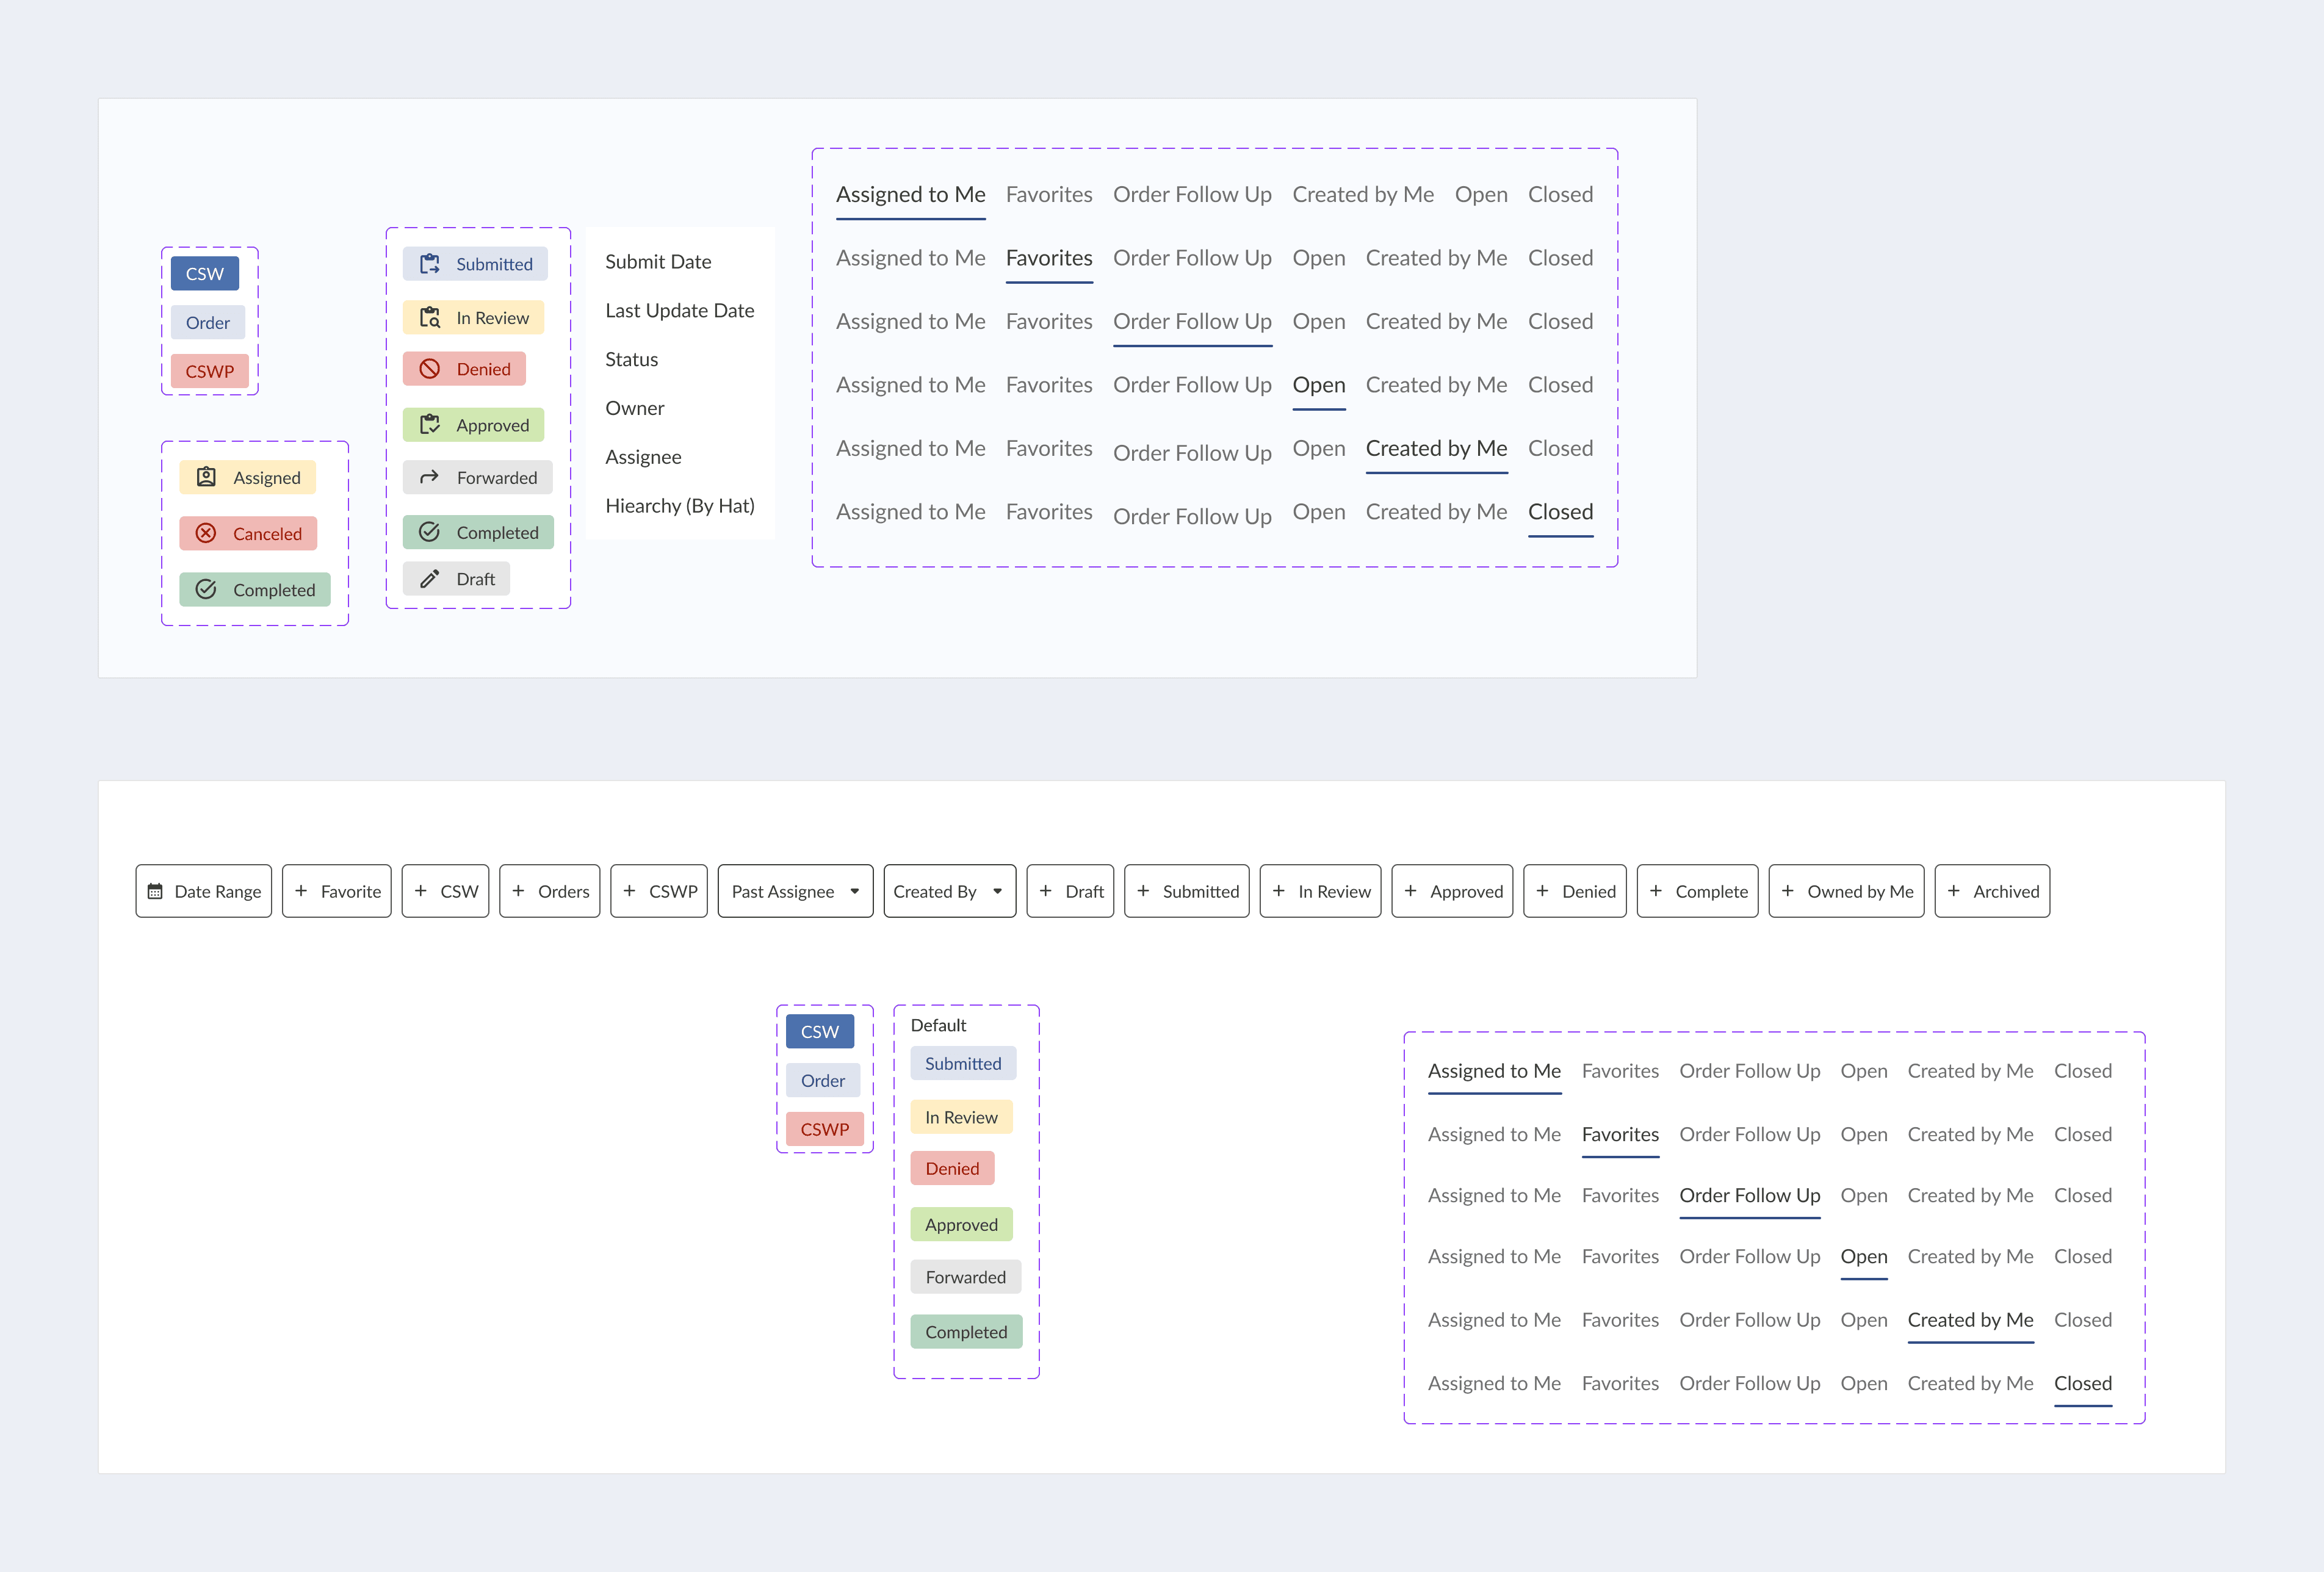Click the X-circle icon on Canceled badge
Viewport: 2324px width, 1572px height.
[206, 534]
